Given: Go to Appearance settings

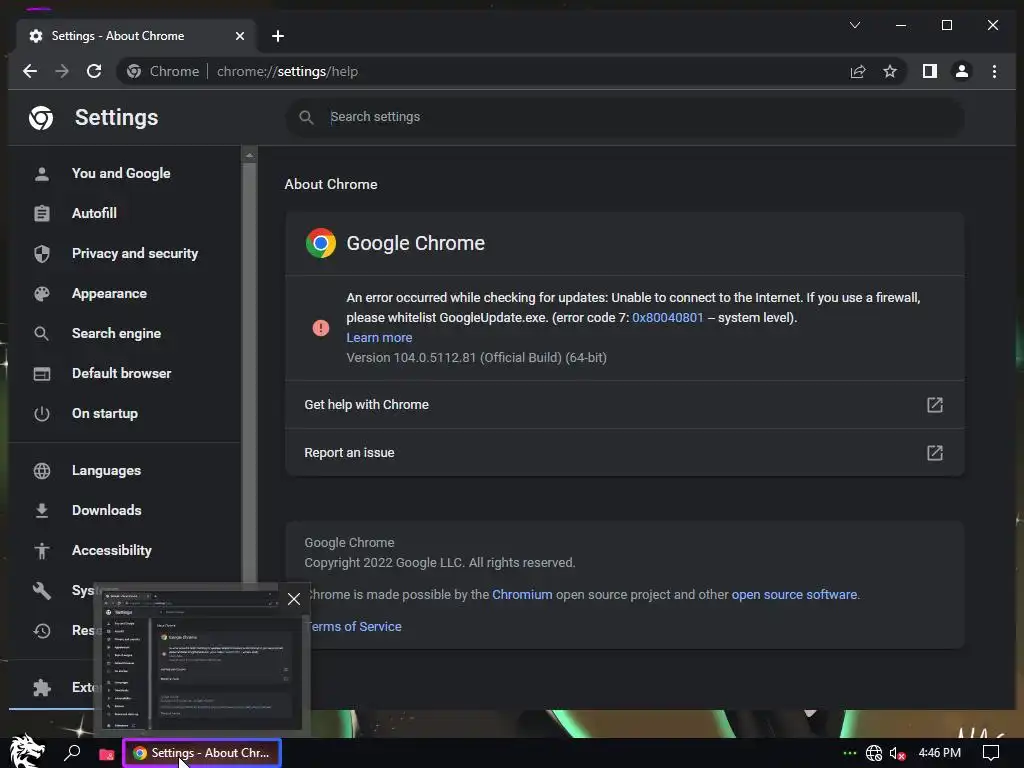Looking at the screenshot, I should 109,293.
